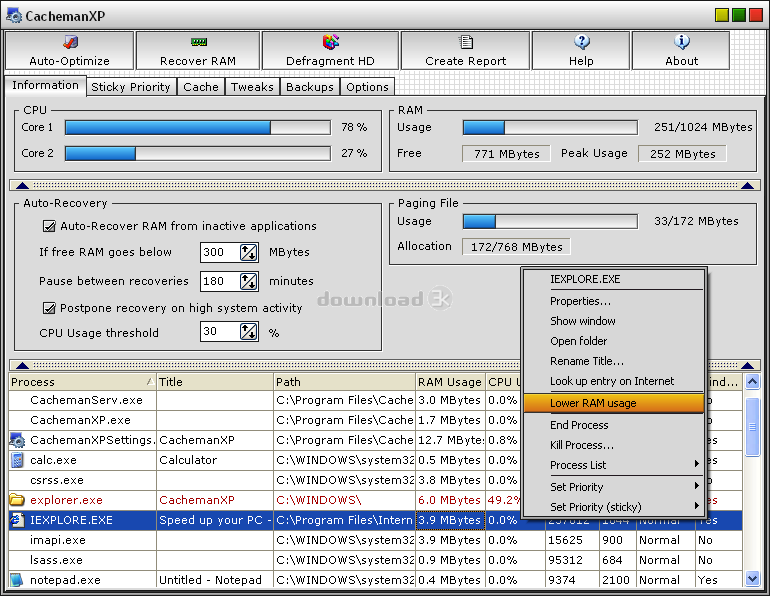
Task: Open Help from the toolbar
Action: (x=581, y=51)
